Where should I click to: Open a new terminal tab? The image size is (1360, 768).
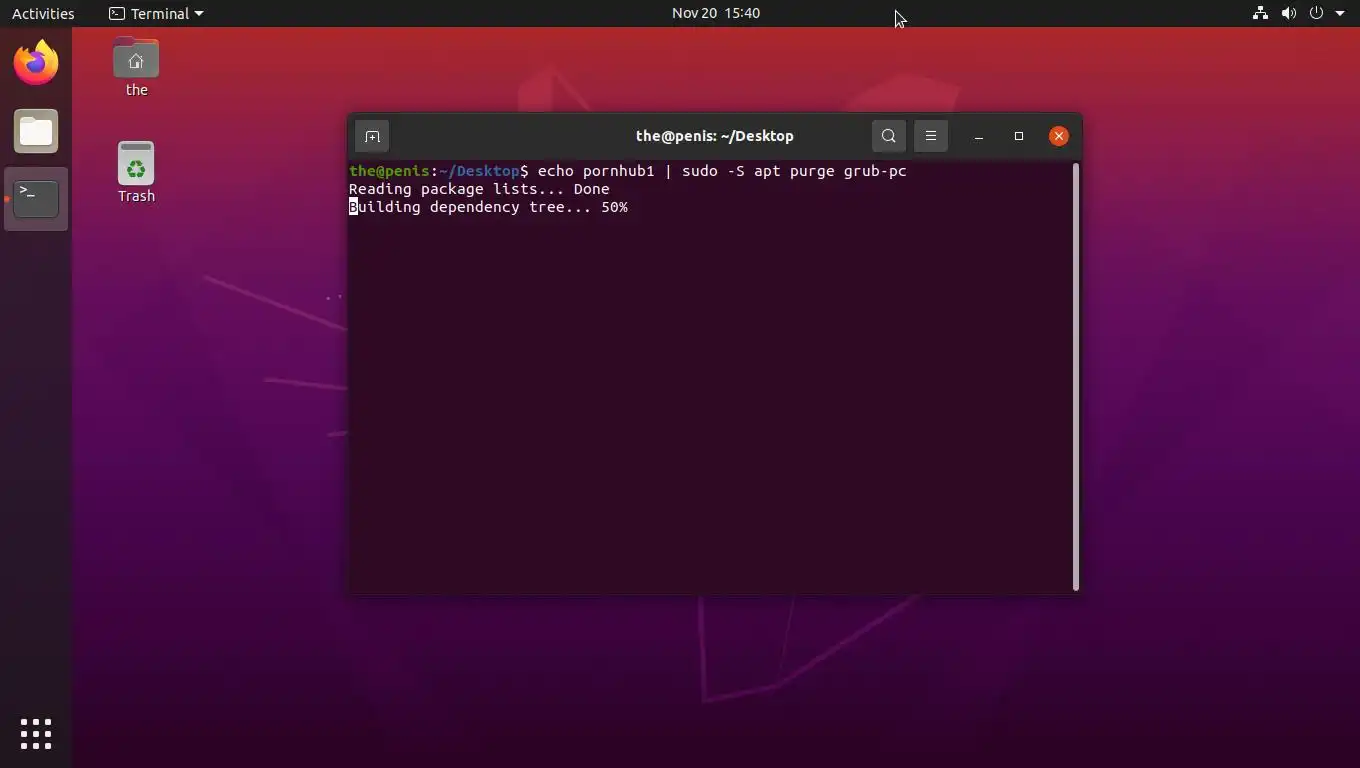click(372, 136)
